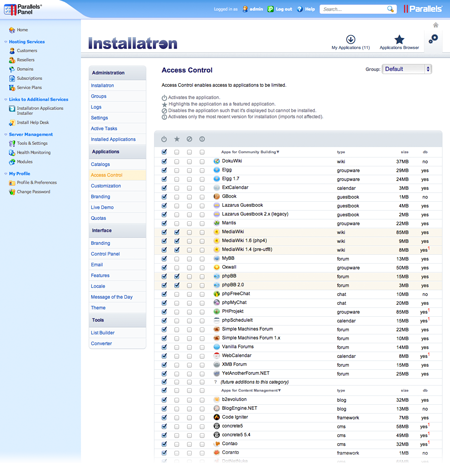Toggle featured checkbox for Elgg
The width and height of the screenshot is (450, 463).
177,170
